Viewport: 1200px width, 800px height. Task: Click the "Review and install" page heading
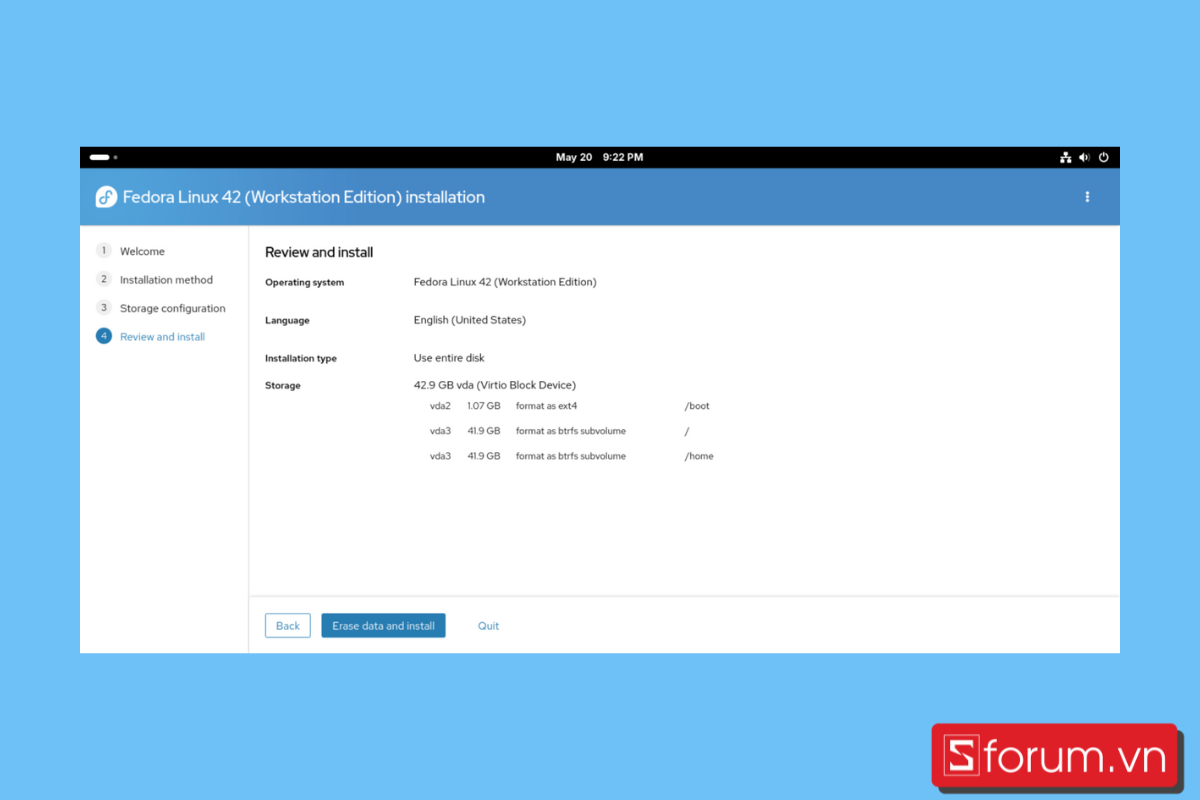pyautogui.click(x=319, y=253)
